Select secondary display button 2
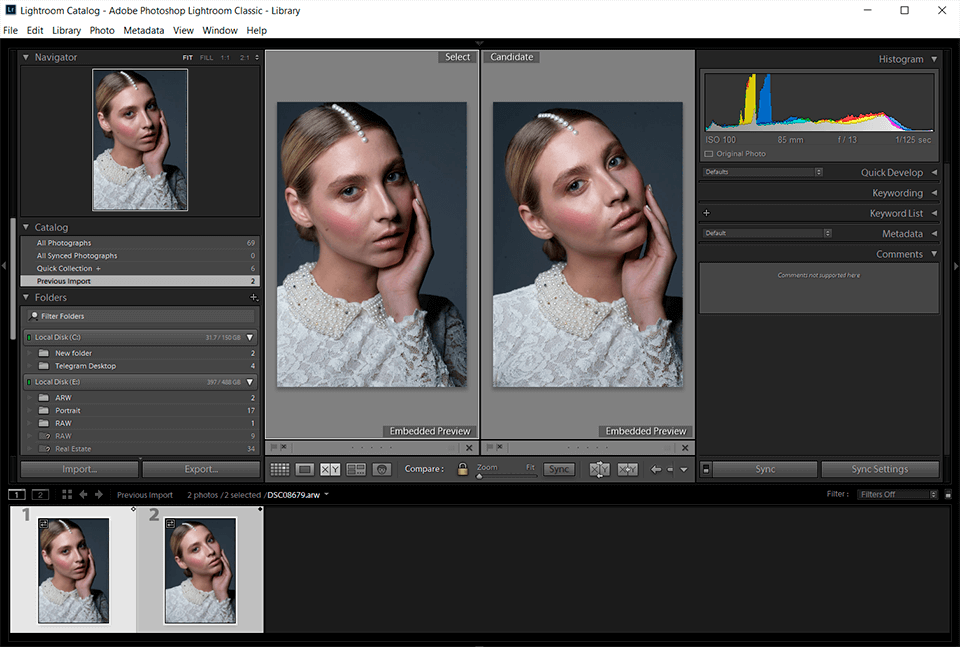 [x=40, y=494]
